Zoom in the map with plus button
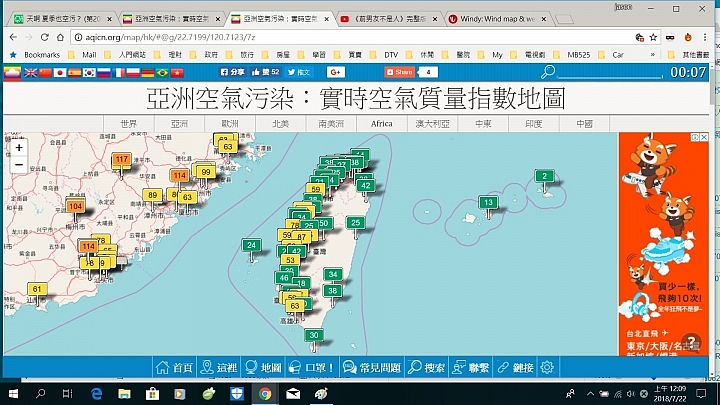Image resolution: width=720 pixels, height=405 pixels. pos(19,147)
